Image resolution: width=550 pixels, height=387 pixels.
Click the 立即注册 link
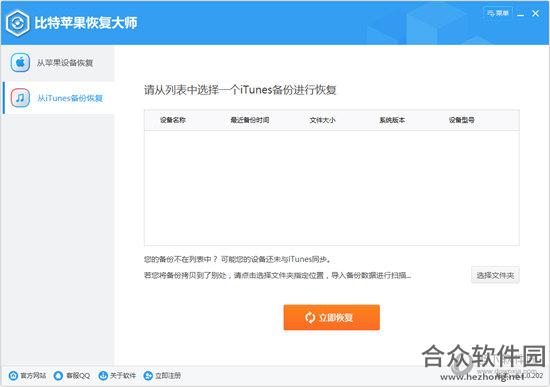point(162,375)
